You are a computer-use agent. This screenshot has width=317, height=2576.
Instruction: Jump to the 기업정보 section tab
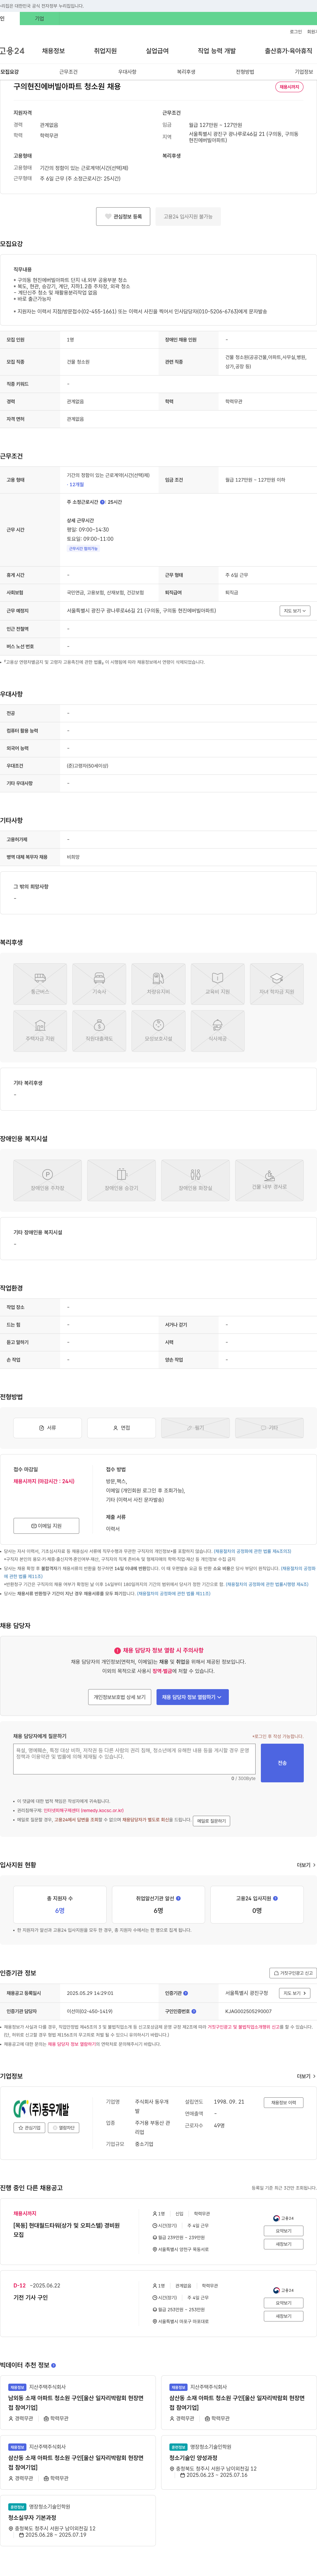pos(304,72)
